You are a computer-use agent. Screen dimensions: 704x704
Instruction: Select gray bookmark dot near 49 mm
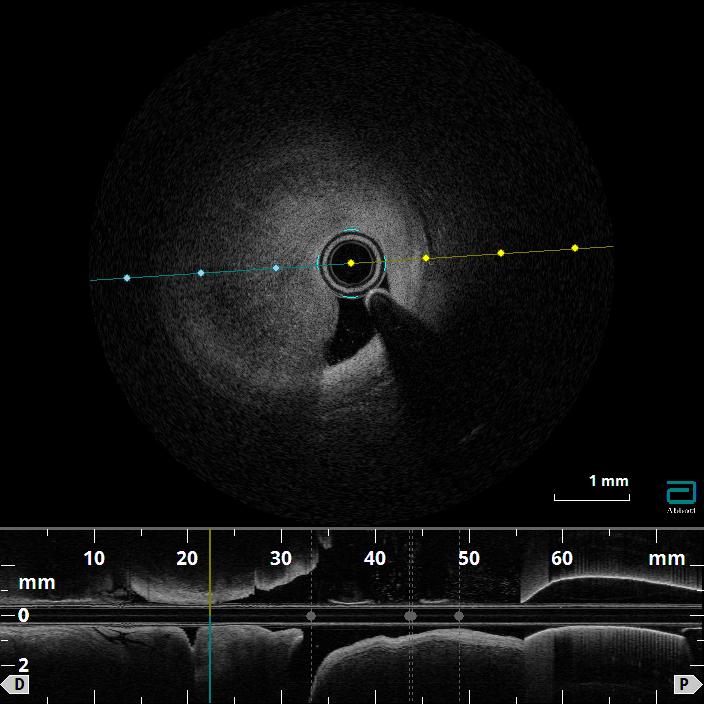(459, 616)
